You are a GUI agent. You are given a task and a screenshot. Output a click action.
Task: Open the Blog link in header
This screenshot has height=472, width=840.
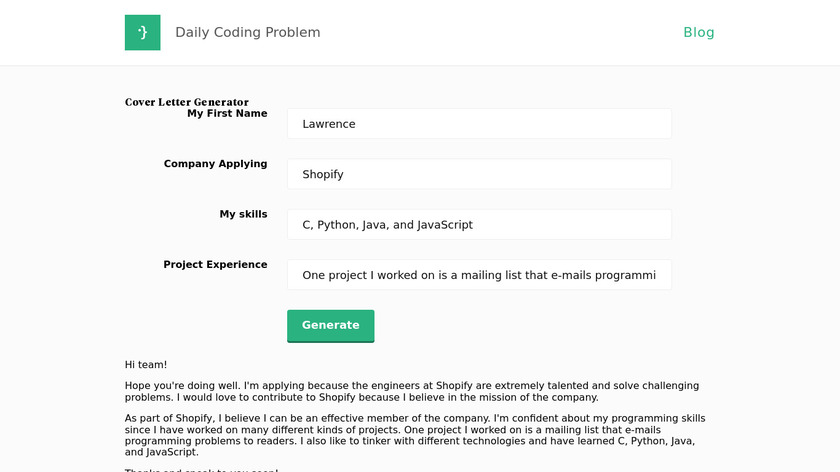point(698,32)
